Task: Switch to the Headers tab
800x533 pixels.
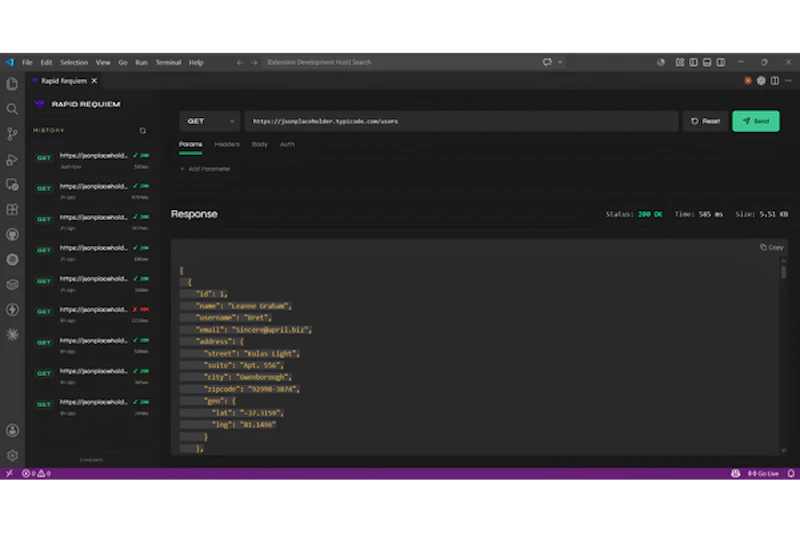Action: [x=227, y=144]
